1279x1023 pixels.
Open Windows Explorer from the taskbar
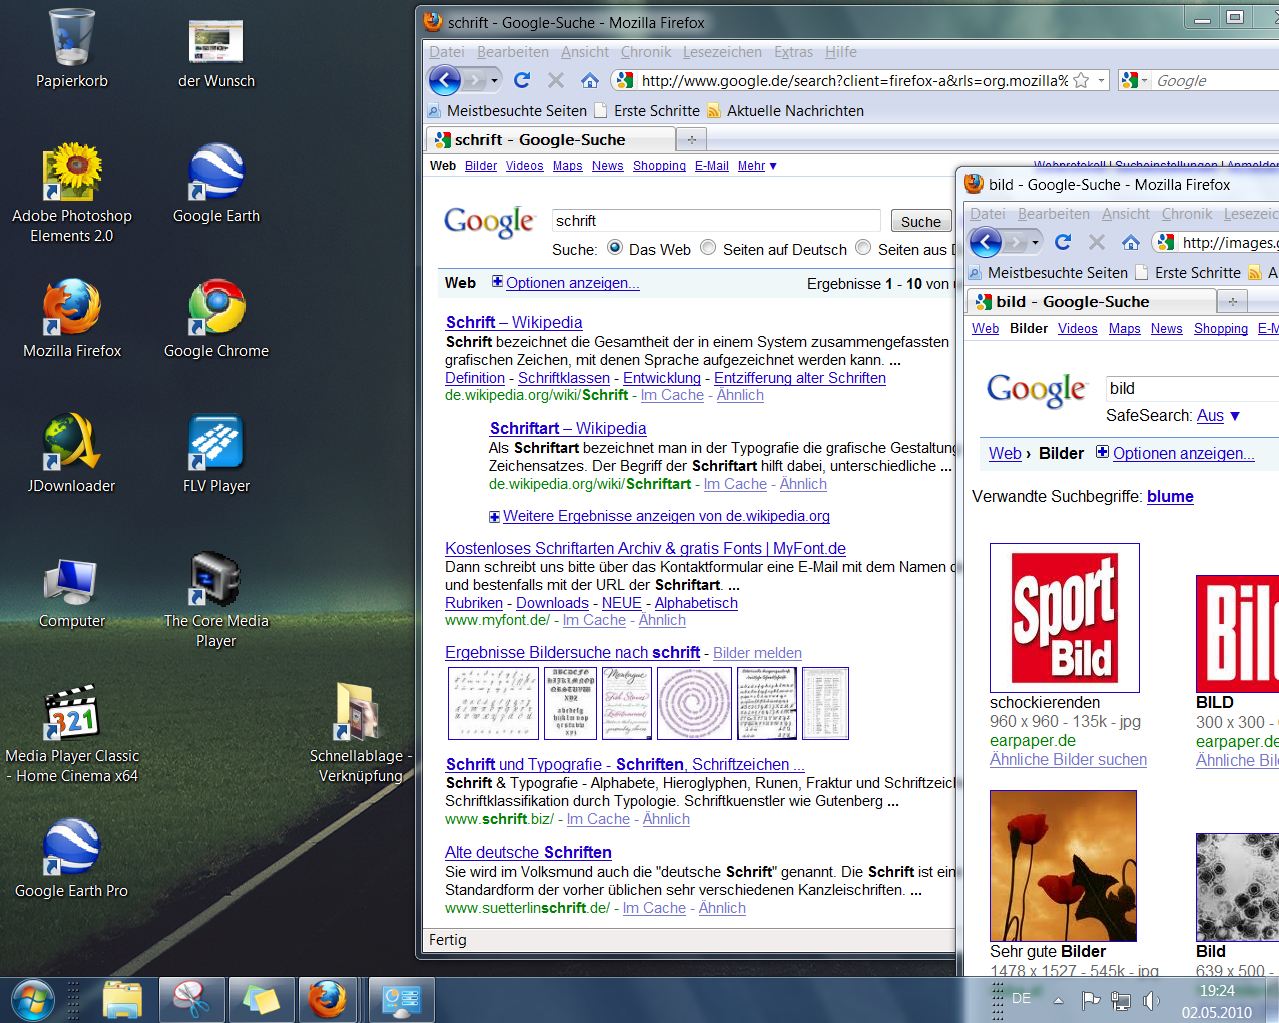(x=122, y=999)
